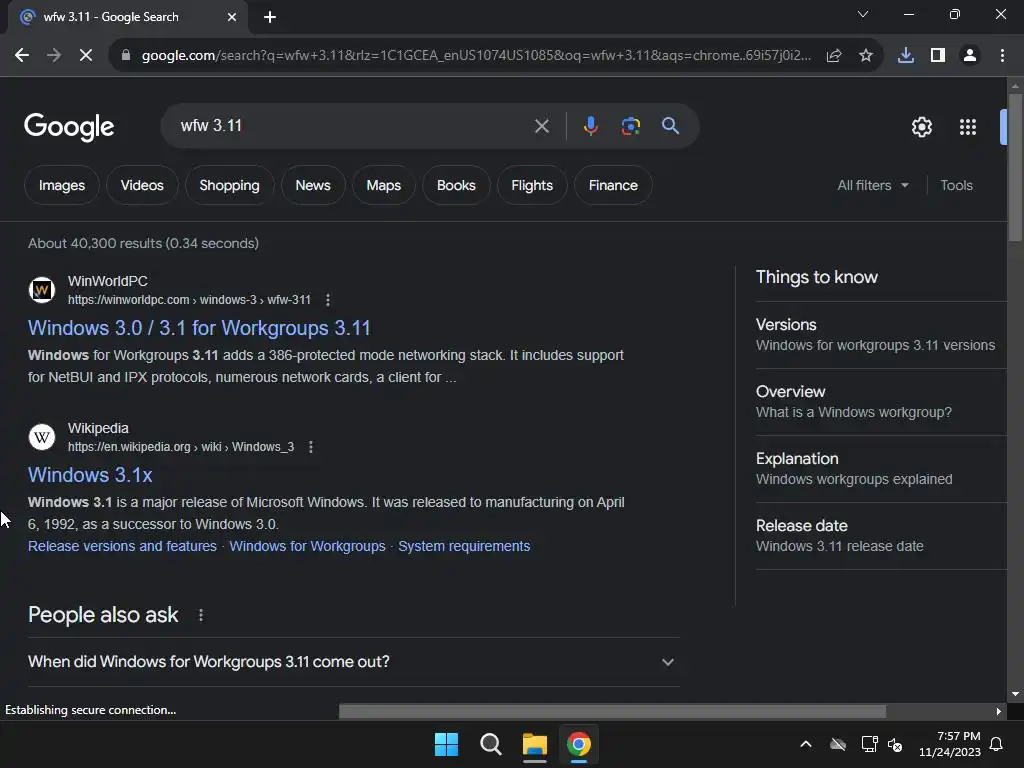Clear the search box text
The width and height of the screenshot is (1024, 768).
click(541, 126)
